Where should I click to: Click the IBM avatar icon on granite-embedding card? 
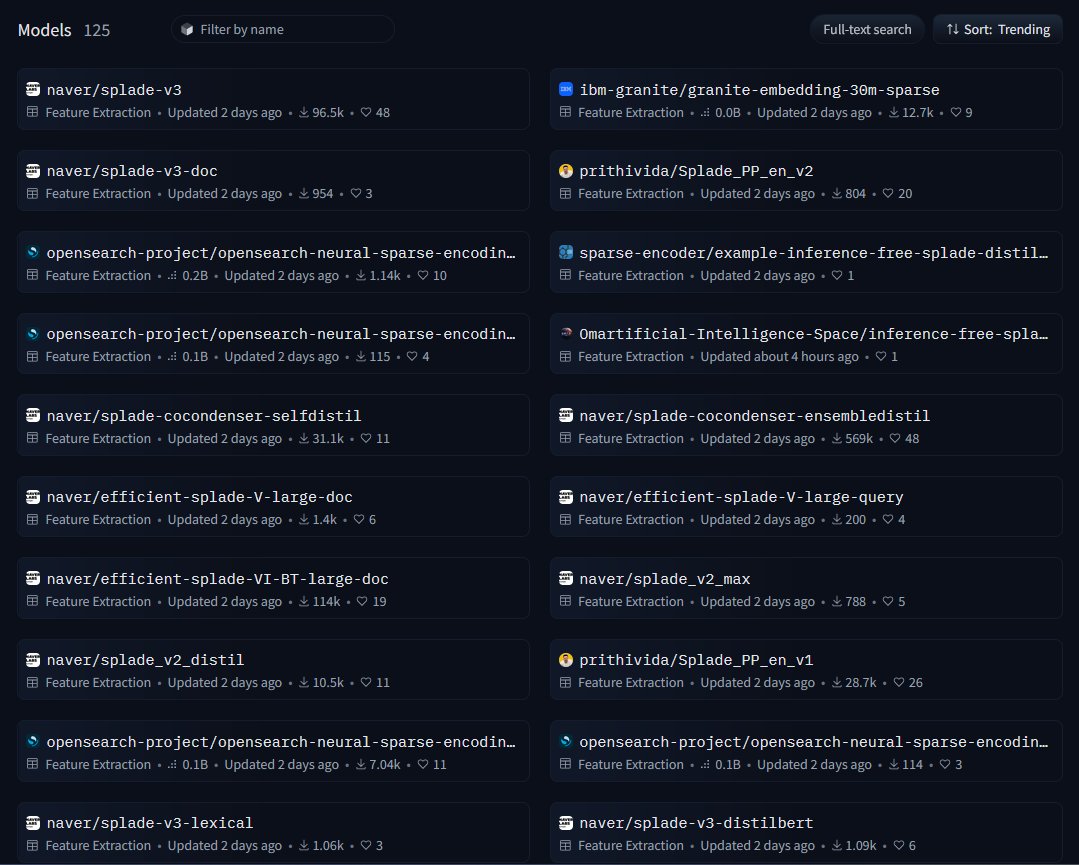click(x=566, y=89)
